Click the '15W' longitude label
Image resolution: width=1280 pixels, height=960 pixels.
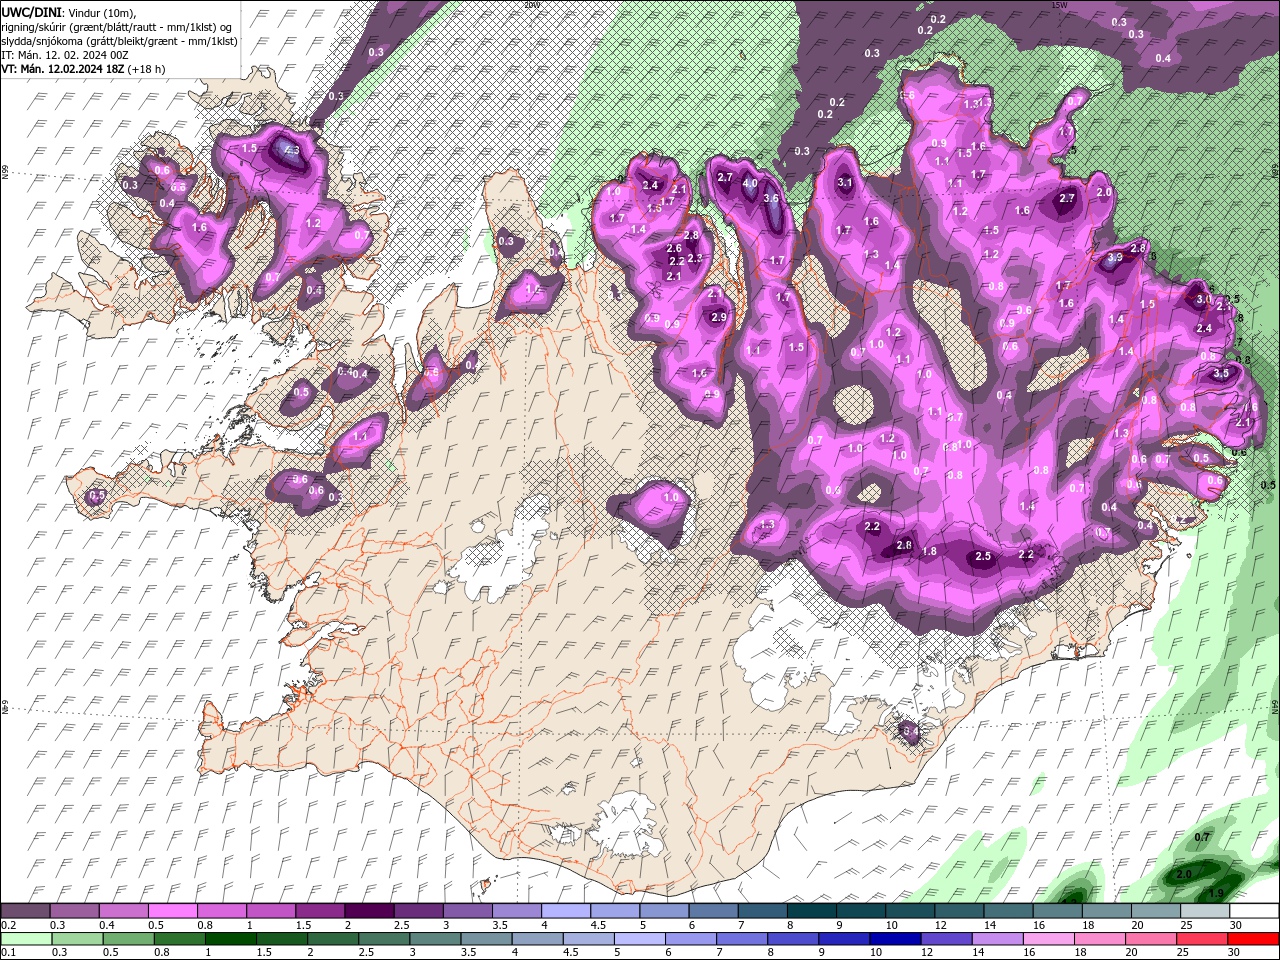[1059, 5]
